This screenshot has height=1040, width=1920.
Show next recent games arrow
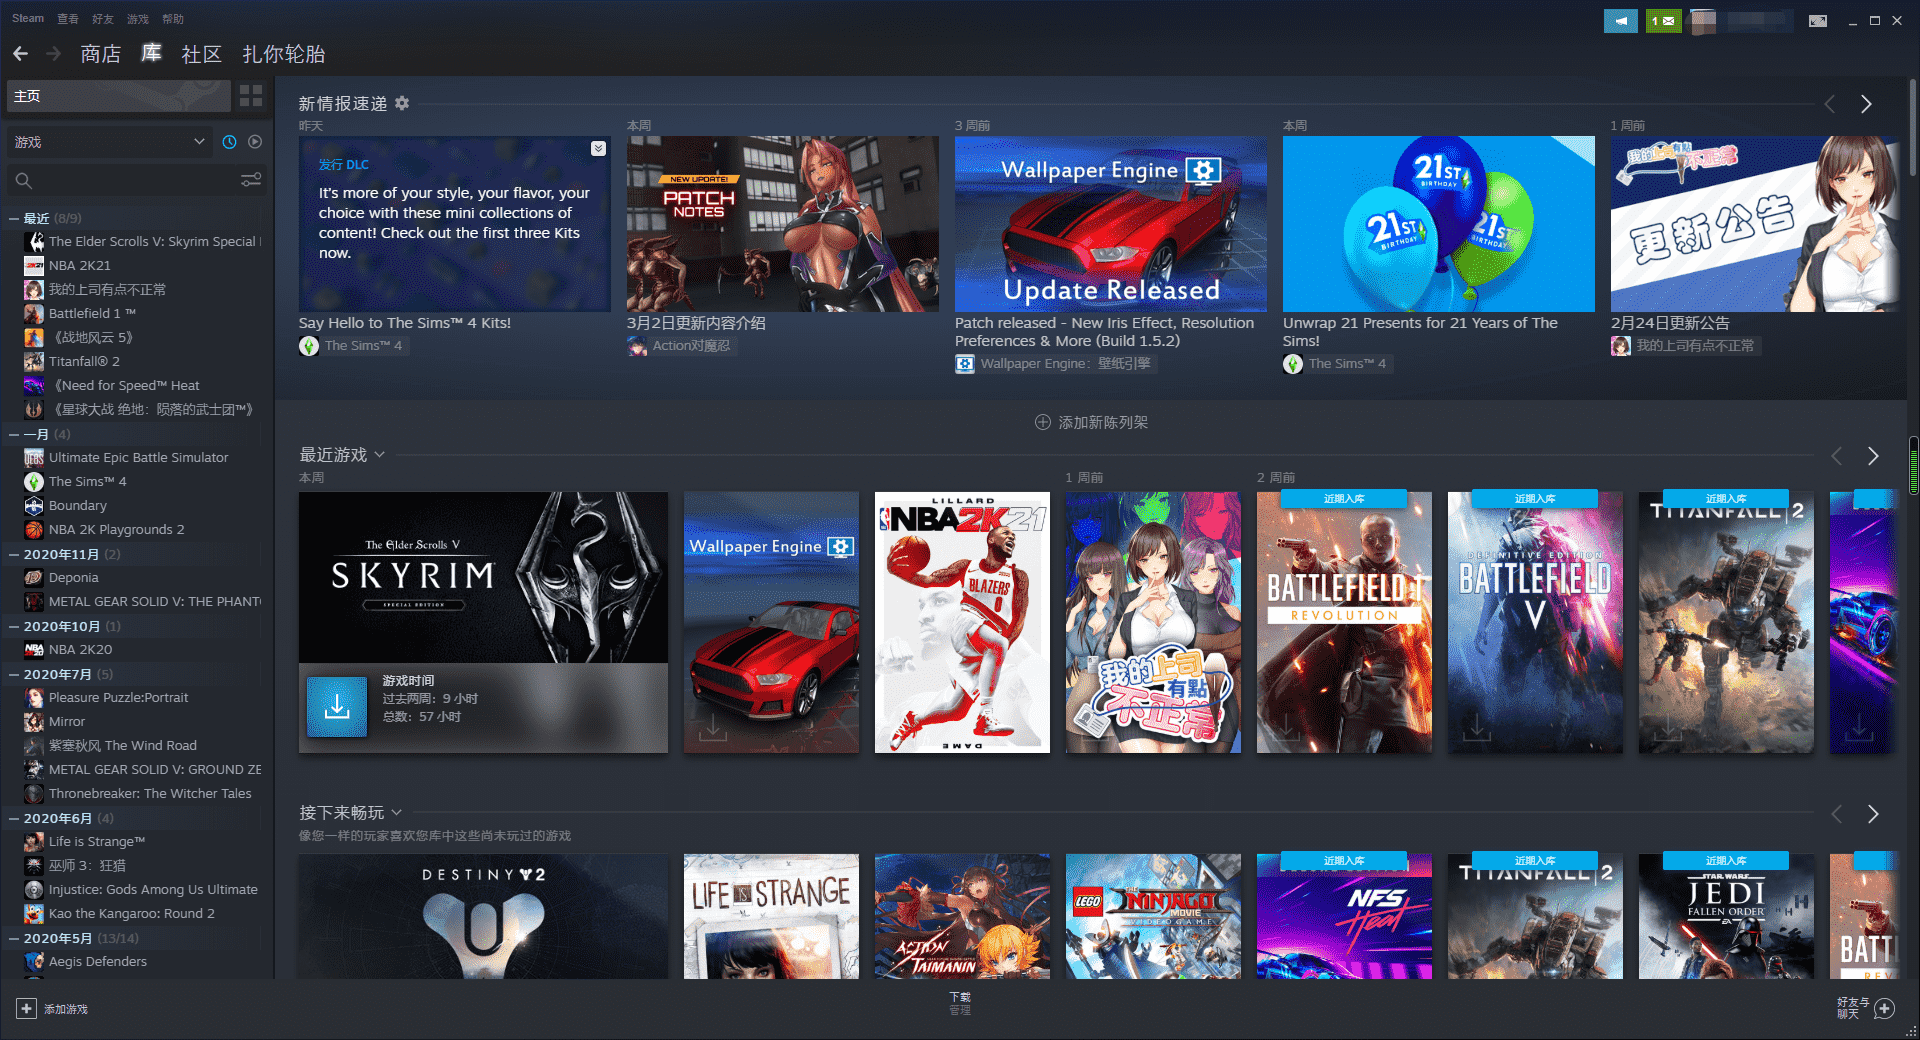[x=1873, y=456]
